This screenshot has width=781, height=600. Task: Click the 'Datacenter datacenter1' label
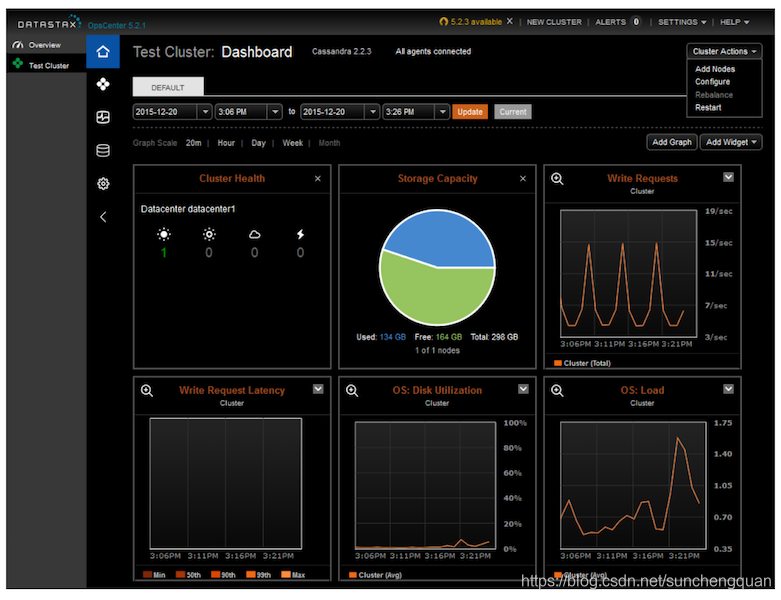coord(188,209)
